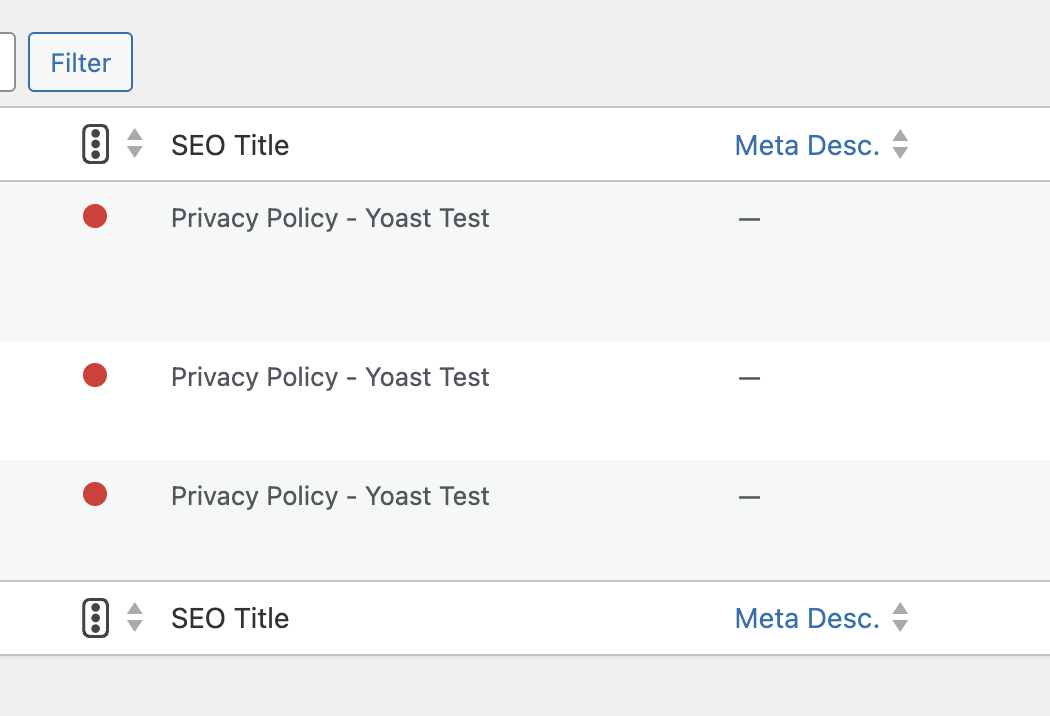1050x716 pixels.
Task: Click Meta Desc. link in table footer
Action: click(x=806, y=618)
